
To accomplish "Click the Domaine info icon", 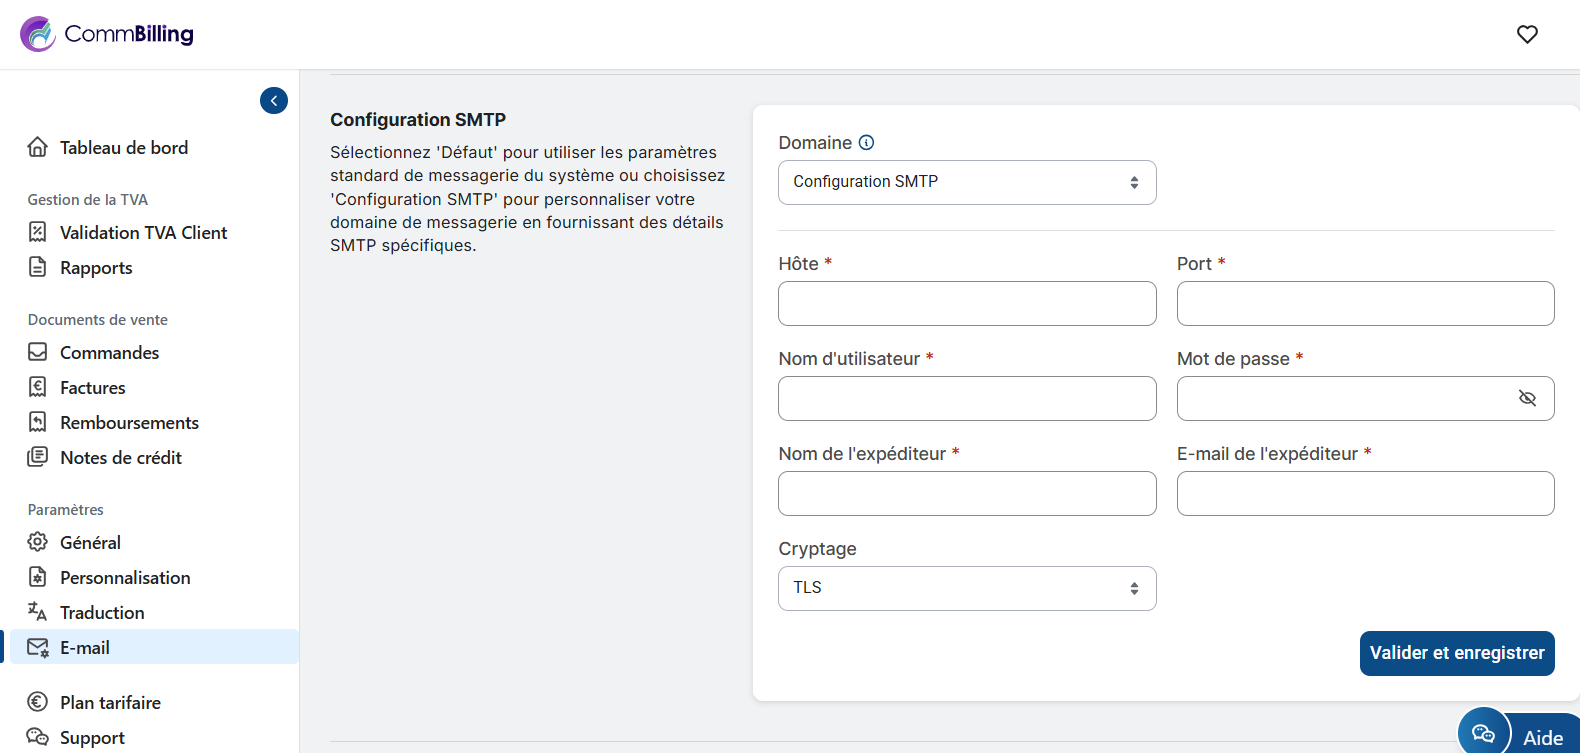I will click(867, 143).
